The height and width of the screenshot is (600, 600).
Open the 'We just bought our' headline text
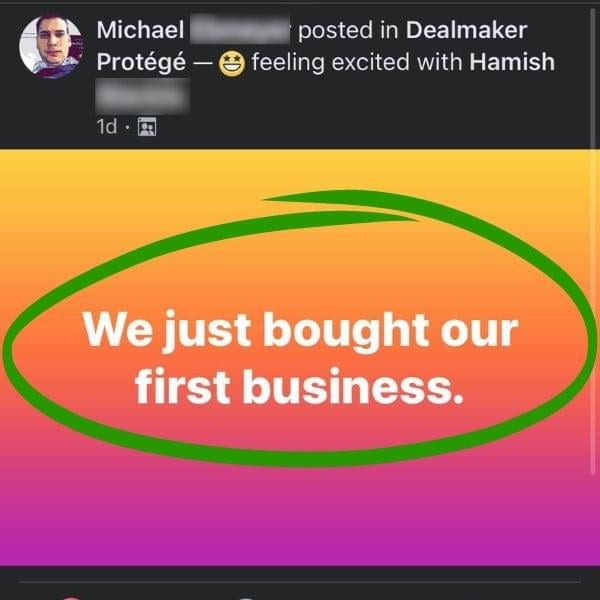pyautogui.click(x=300, y=331)
